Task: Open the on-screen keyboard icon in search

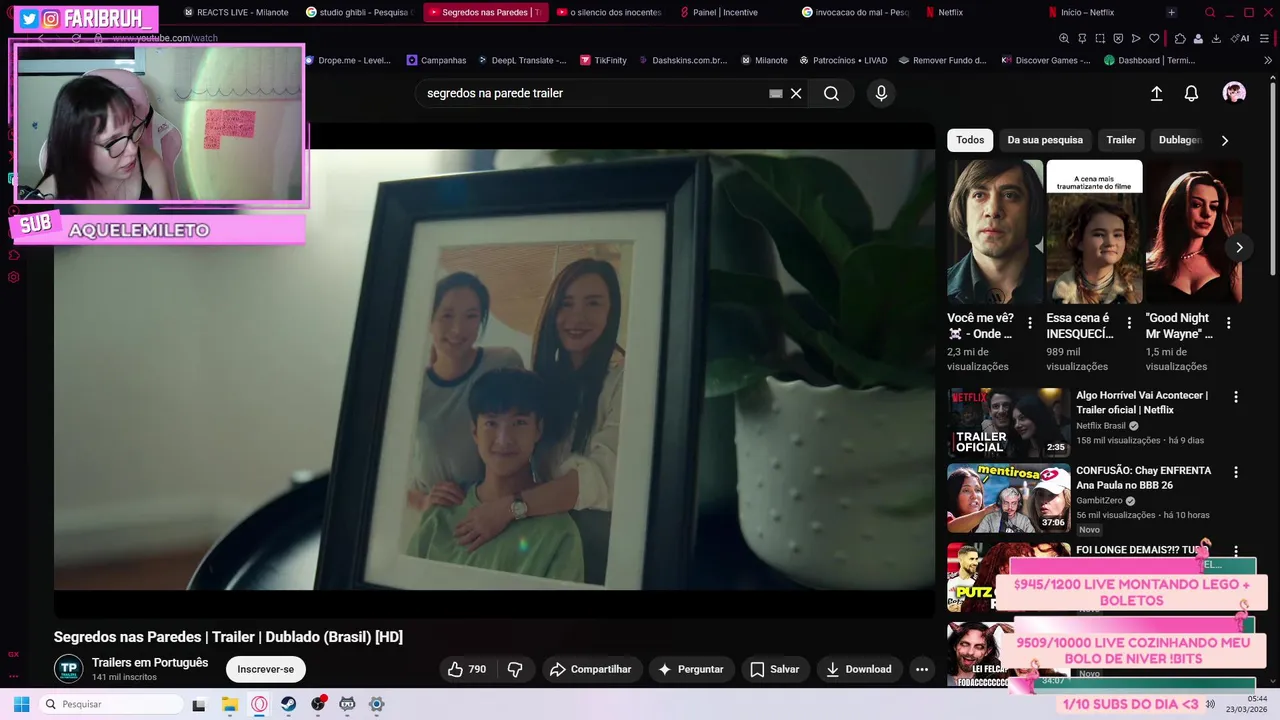Action: pyautogui.click(x=775, y=93)
